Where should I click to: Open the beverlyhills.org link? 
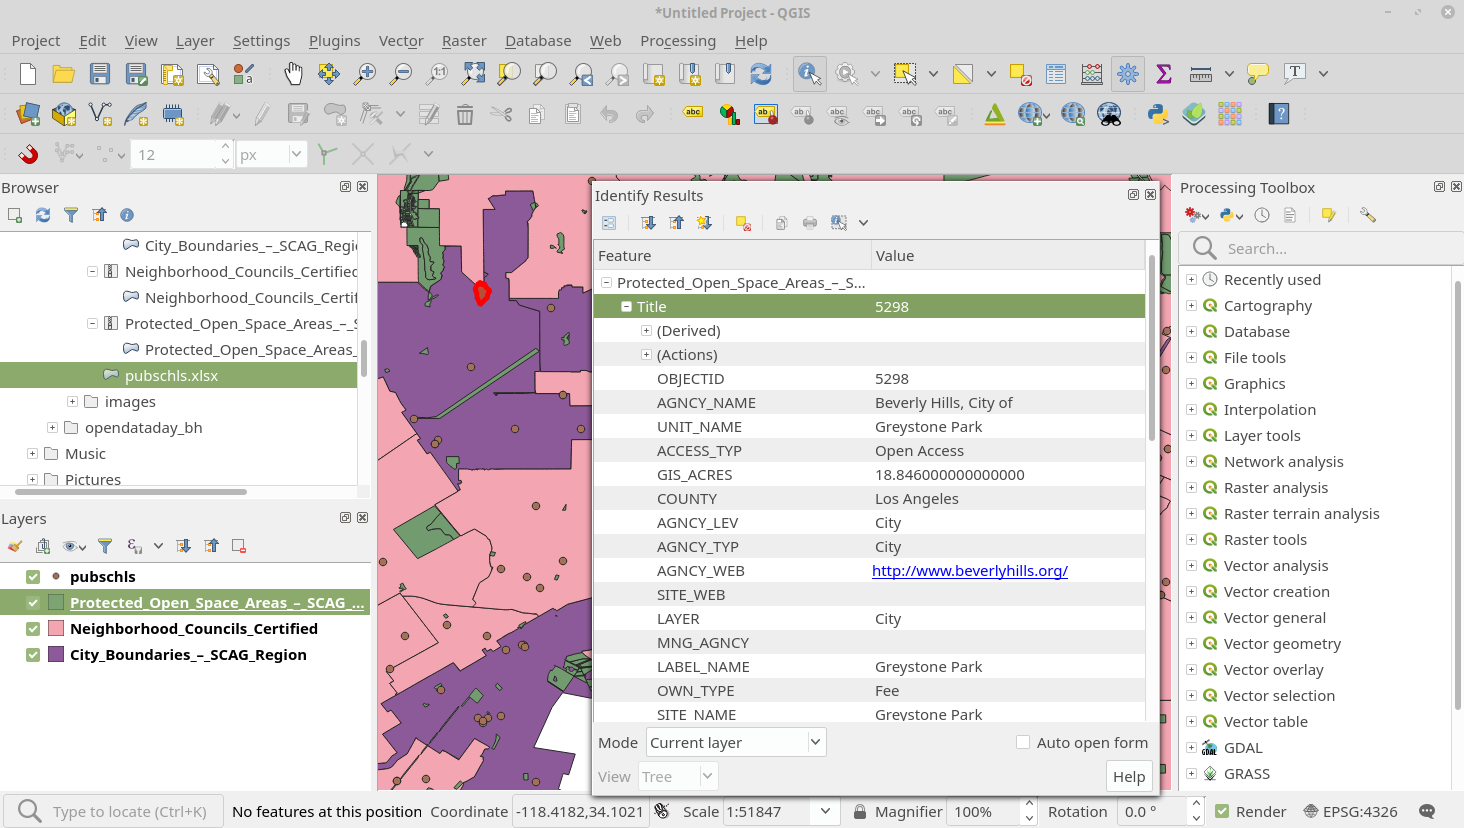click(x=970, y=571)
